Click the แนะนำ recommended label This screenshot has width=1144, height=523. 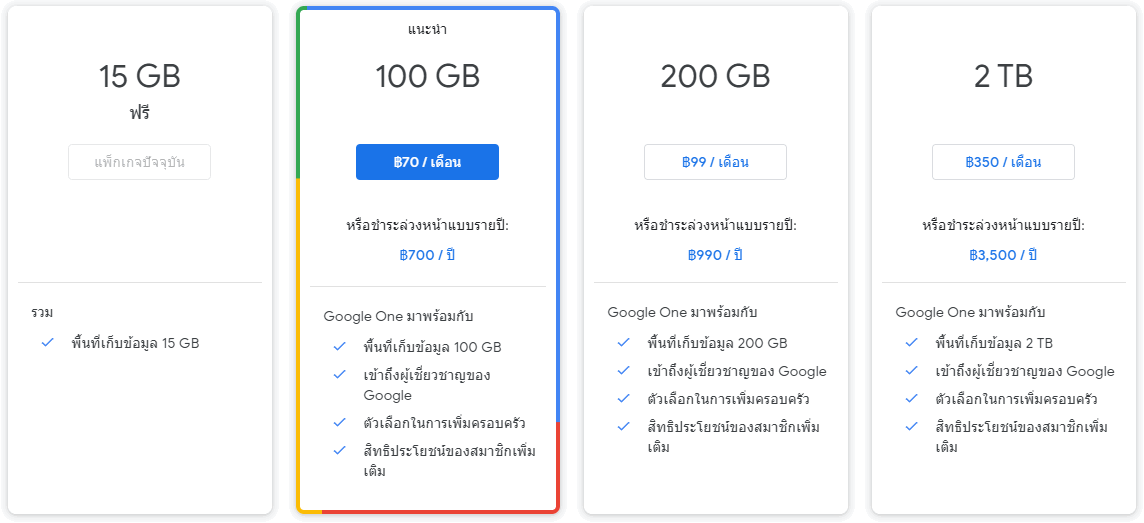pos(427,29)
